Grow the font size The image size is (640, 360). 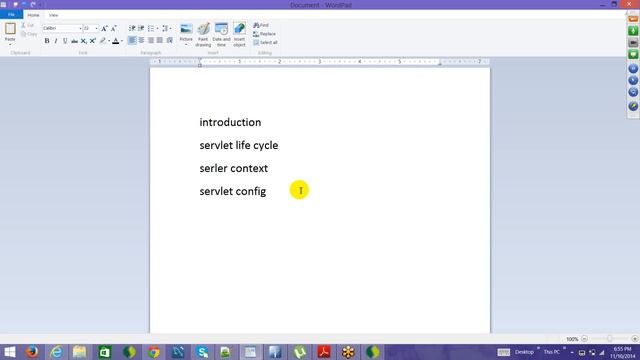(x=104, y=28)
